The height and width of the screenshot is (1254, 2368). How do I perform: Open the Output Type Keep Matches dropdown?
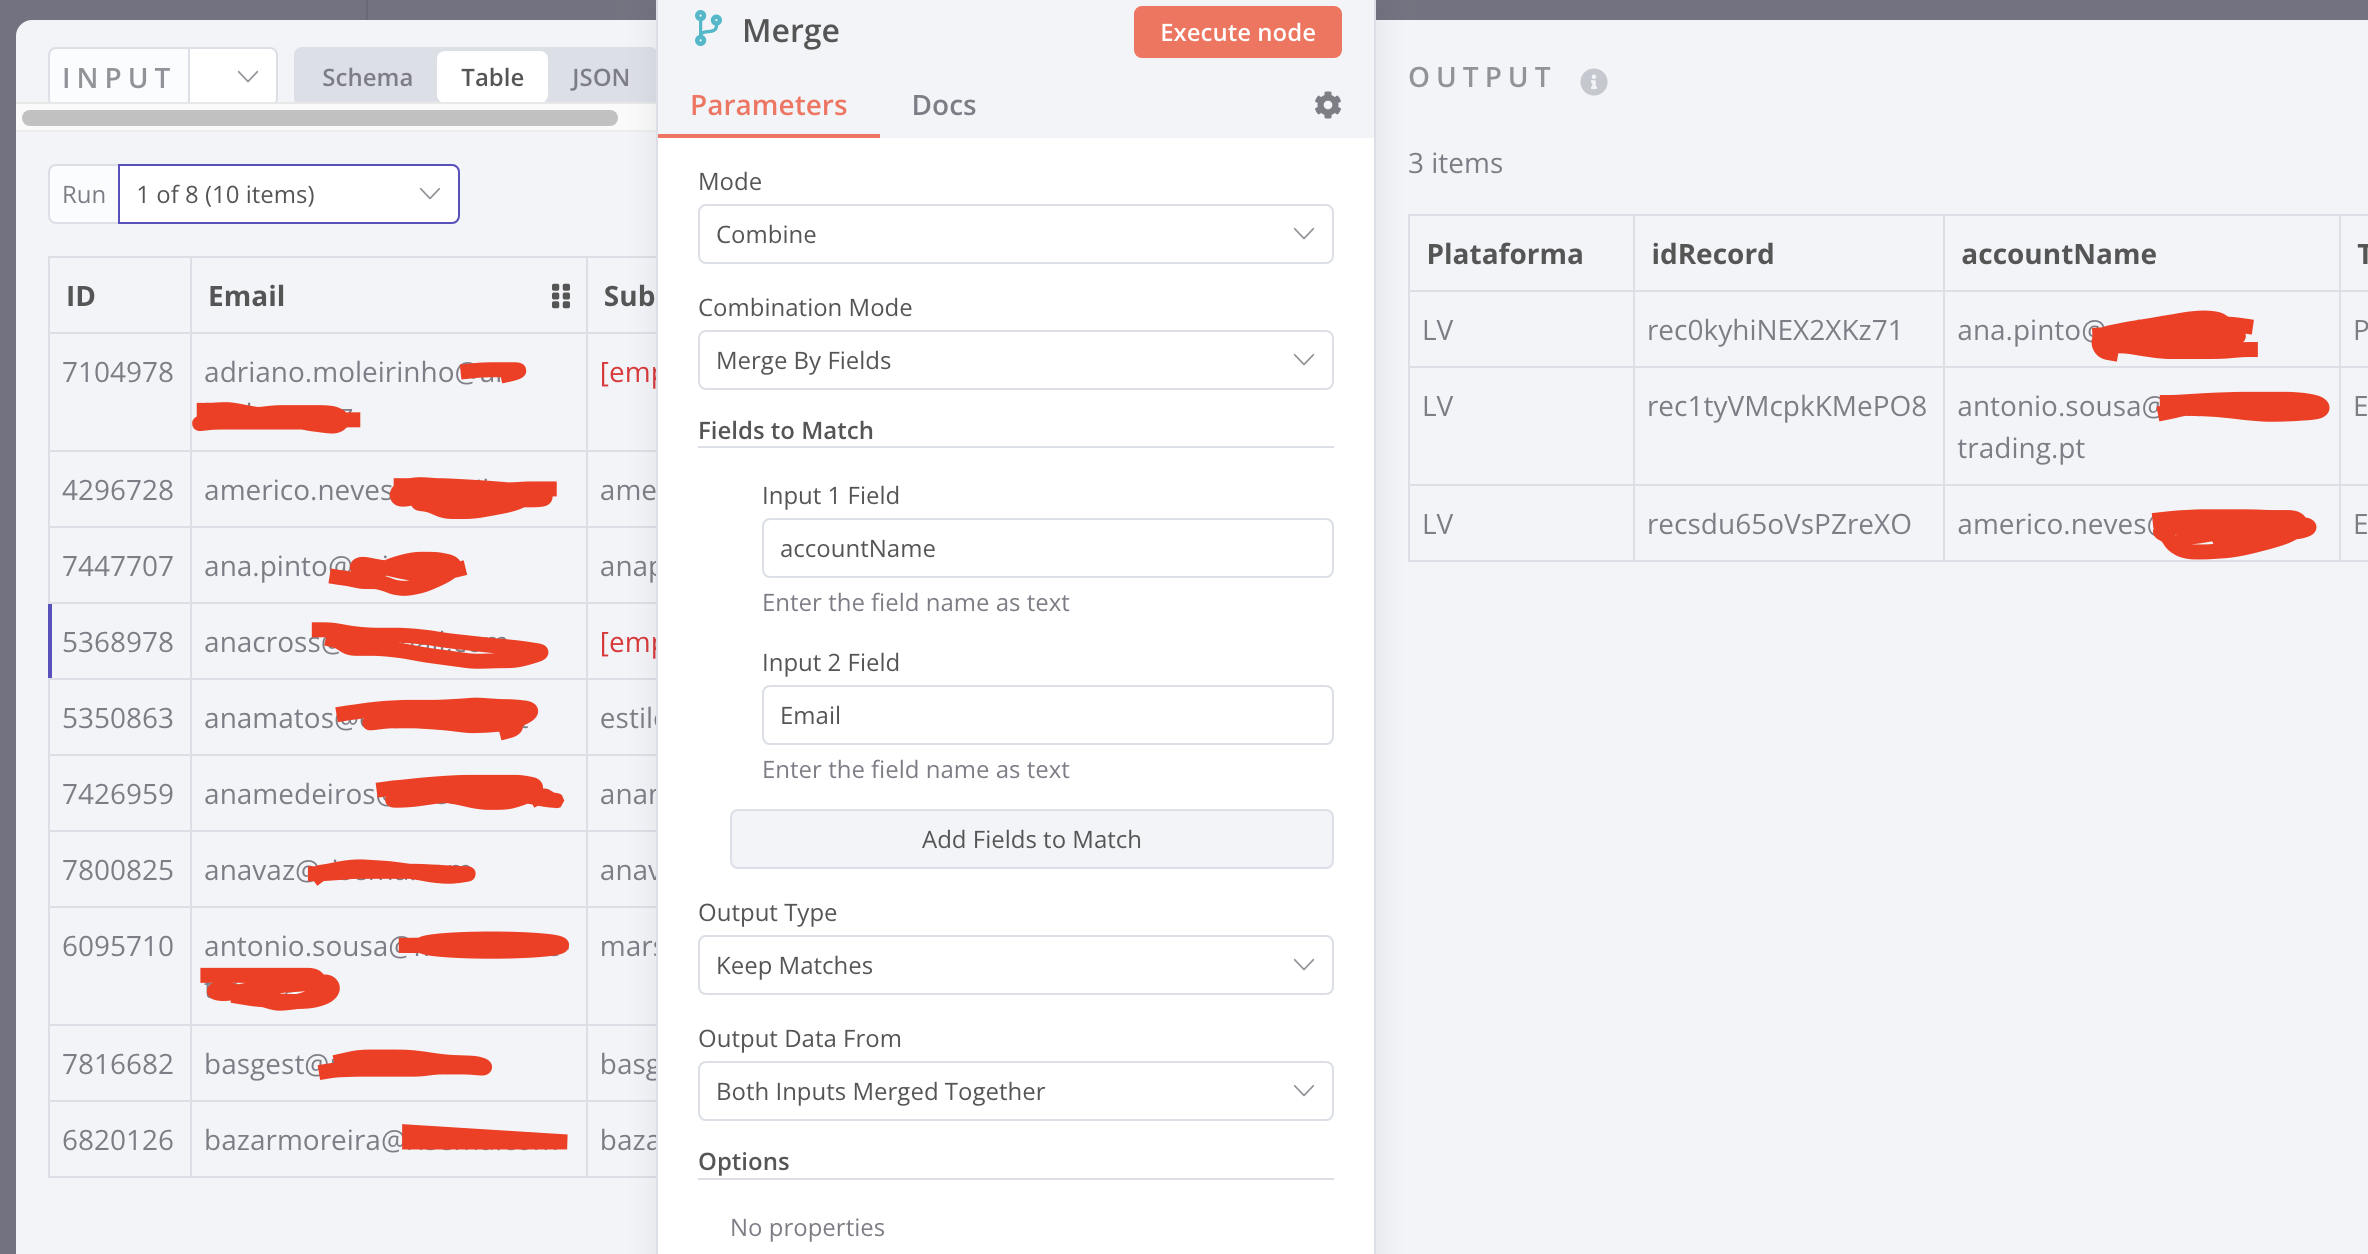(x=1015, y=965)
